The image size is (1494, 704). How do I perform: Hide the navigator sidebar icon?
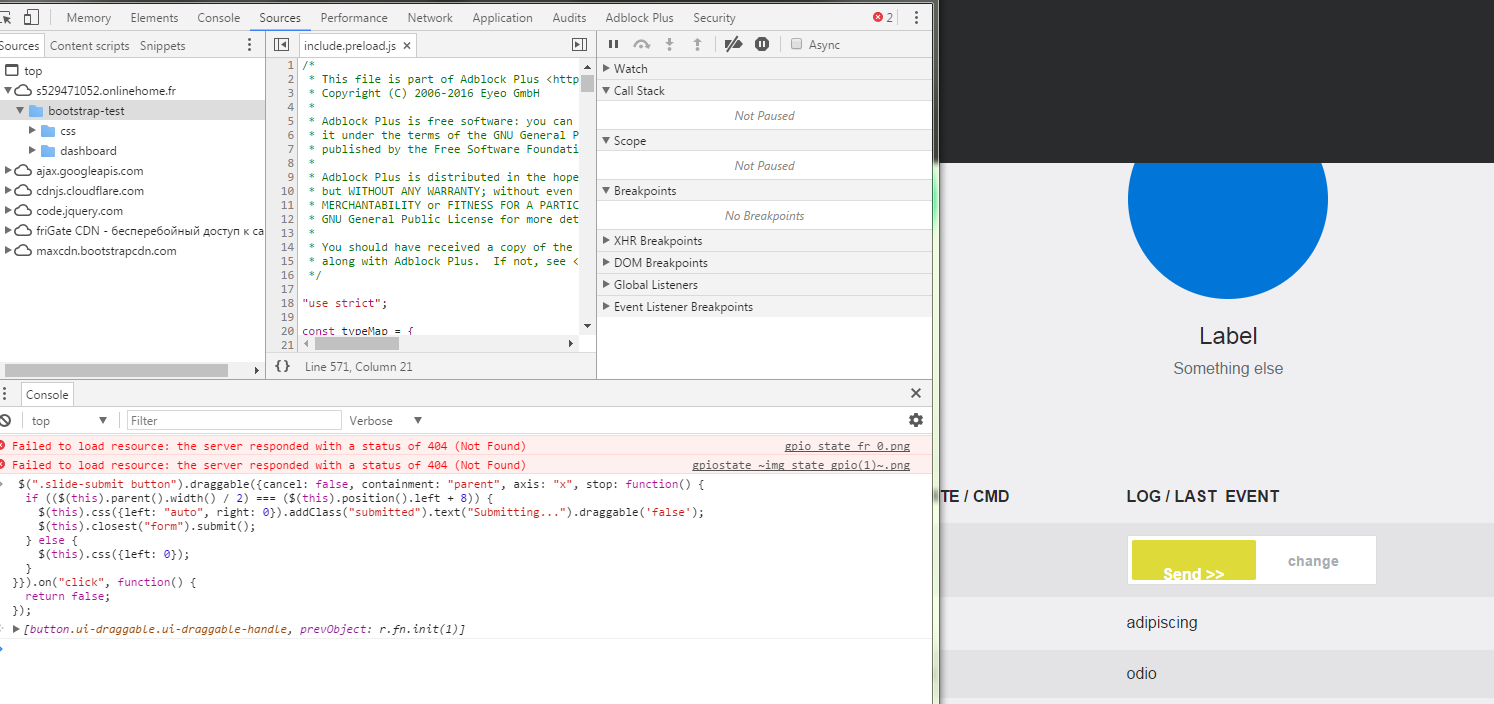tap(281, 45)
